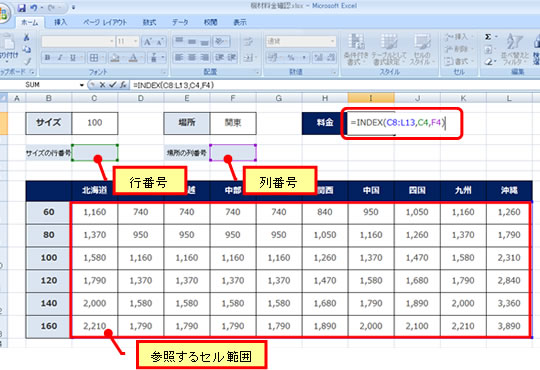Open the Fill options icon
This screenshot has height=370, width=540.
(x=489, y=50)
